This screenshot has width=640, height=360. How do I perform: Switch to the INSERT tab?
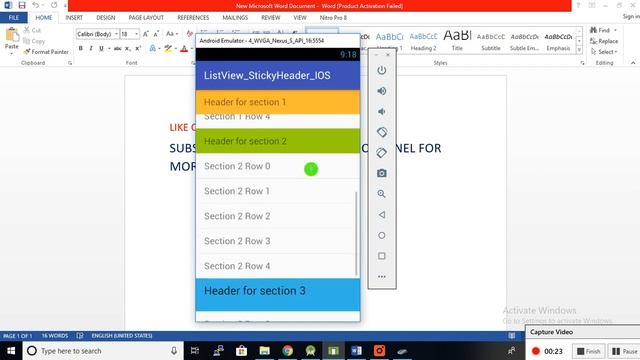[74, 18]
